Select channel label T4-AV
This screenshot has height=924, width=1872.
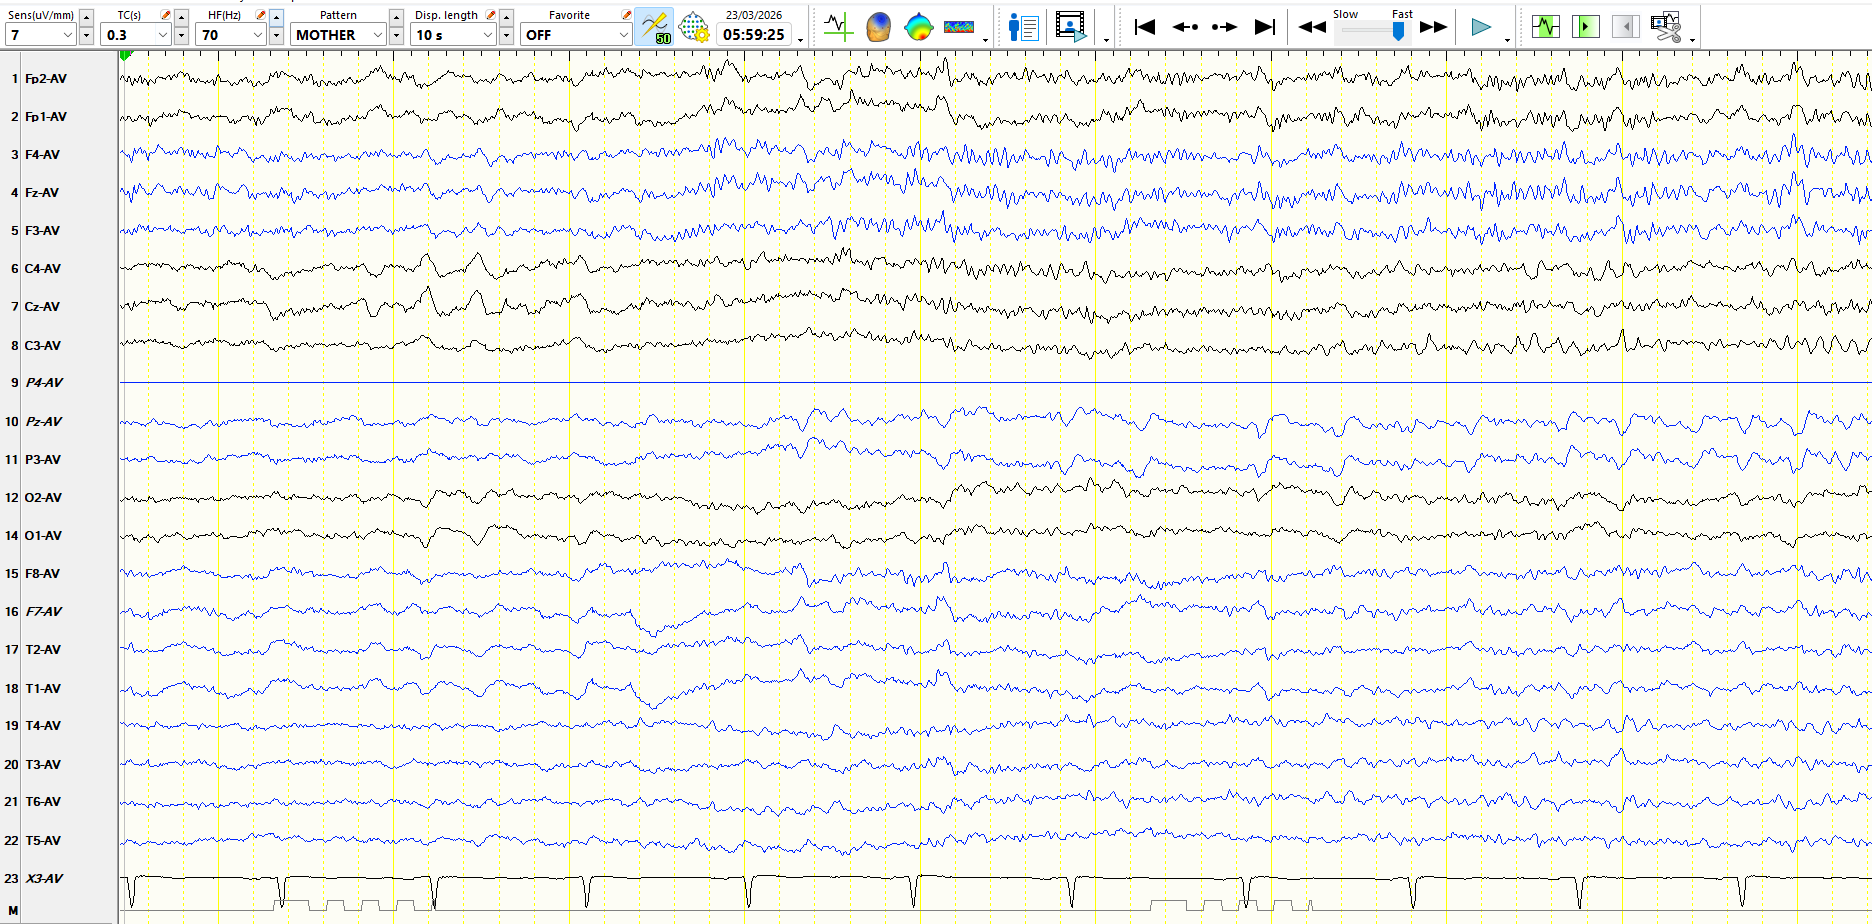coord(43,726)
